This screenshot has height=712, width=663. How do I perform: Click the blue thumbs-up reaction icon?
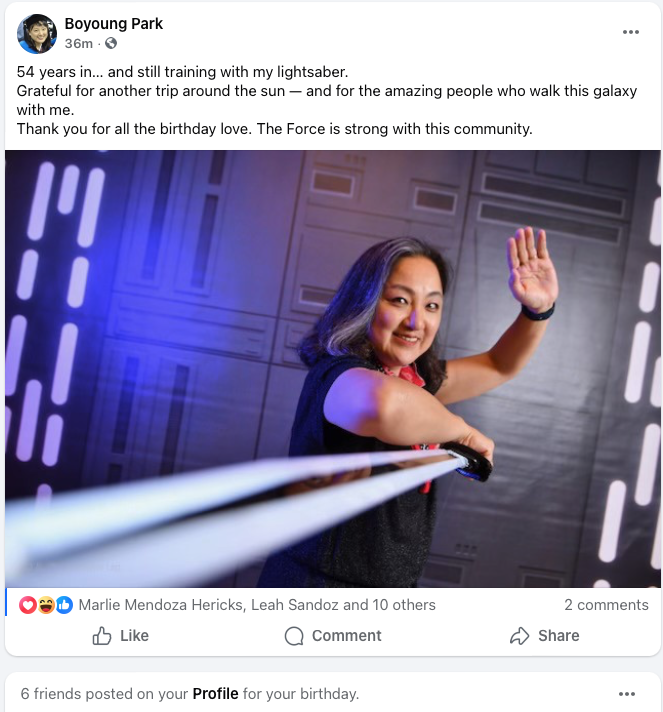click(x=64, y=605)
